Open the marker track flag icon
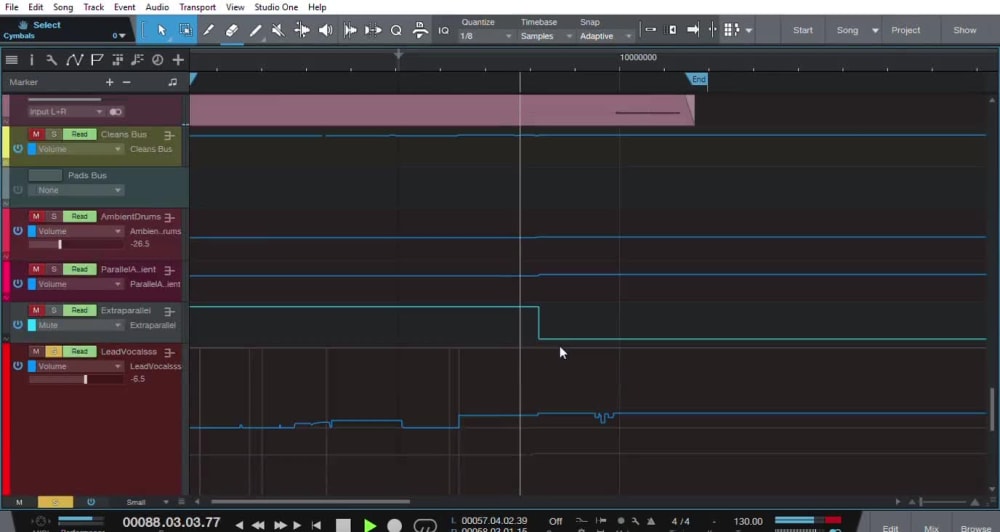1000x532 pixels. pyautogui.click(x=97, y=60)
